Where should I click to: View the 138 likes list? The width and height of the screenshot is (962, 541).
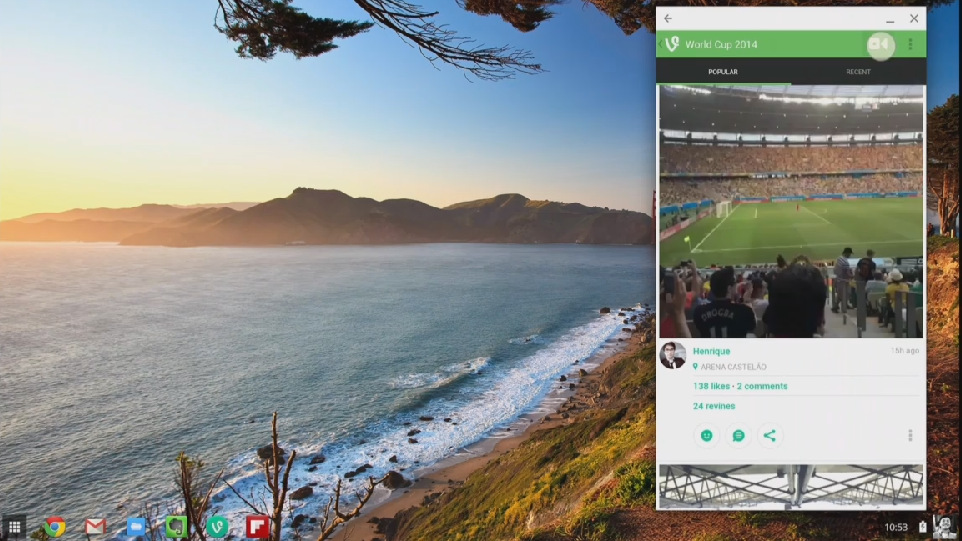point(711,386)
